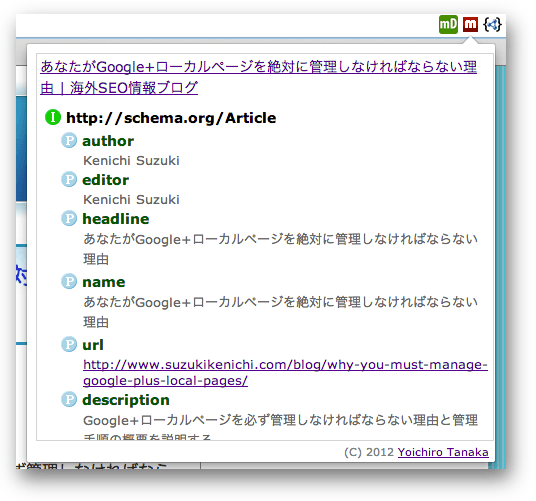Click the description value starting with Google+ローカルページを必ず
Image resolution: width=536 pixels, height=501 pixels.
(x=280, y=426)
